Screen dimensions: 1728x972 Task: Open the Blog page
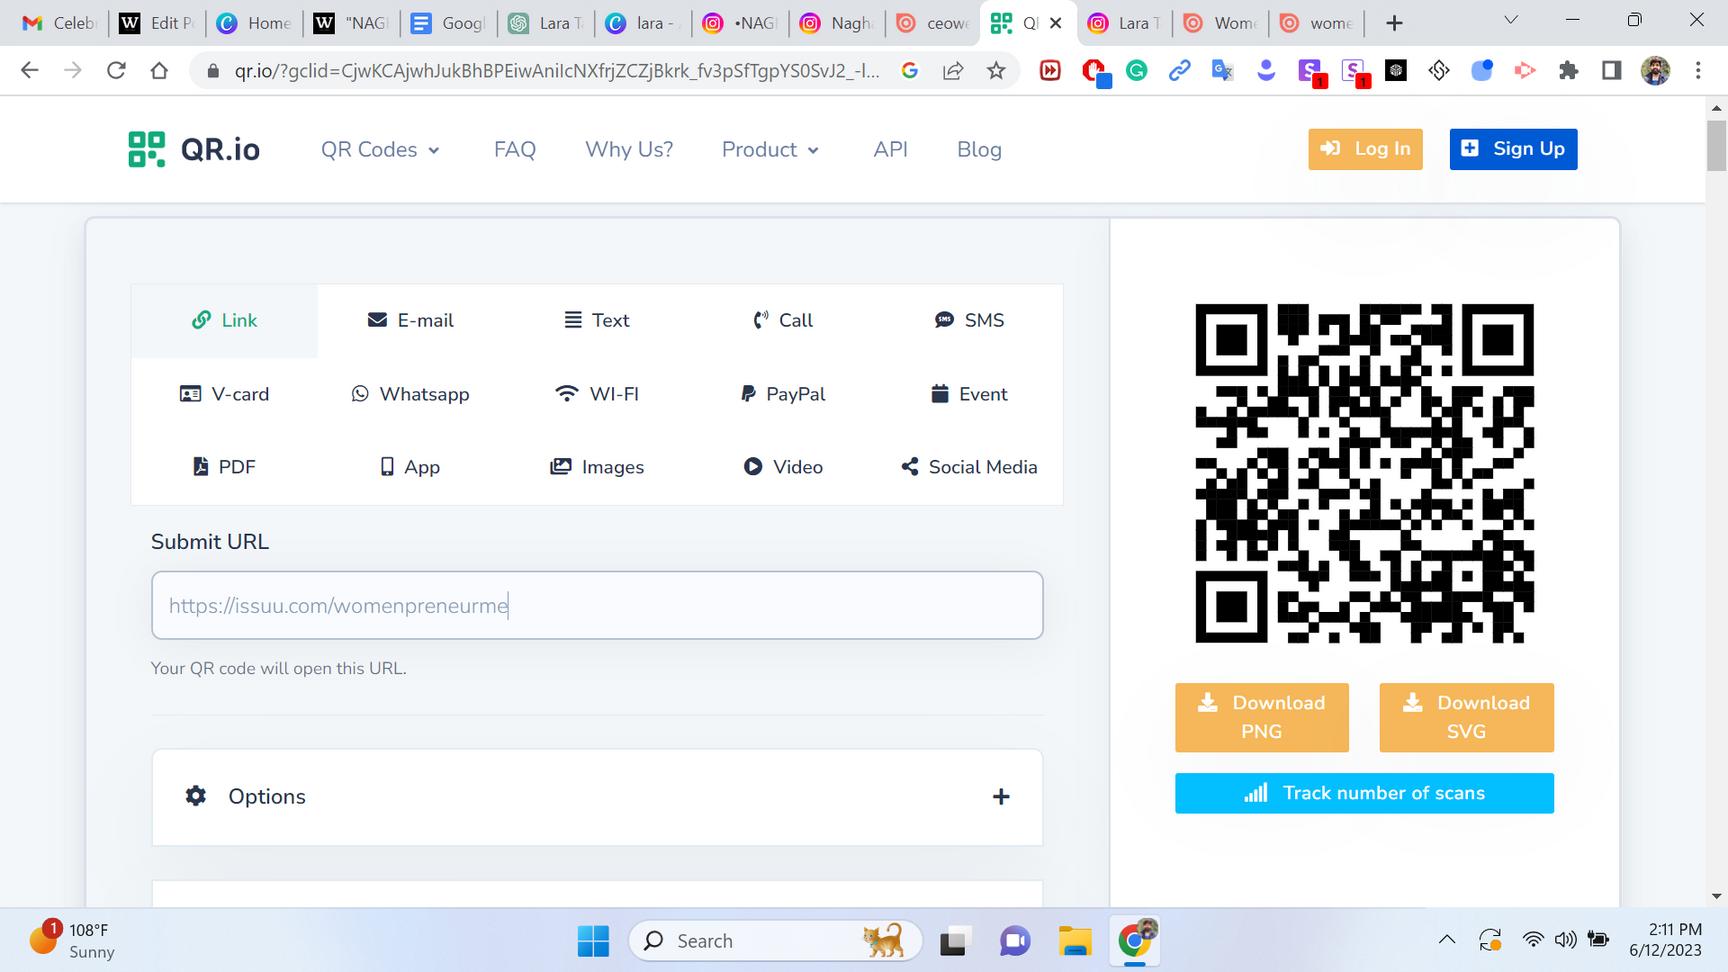point(979,149)
